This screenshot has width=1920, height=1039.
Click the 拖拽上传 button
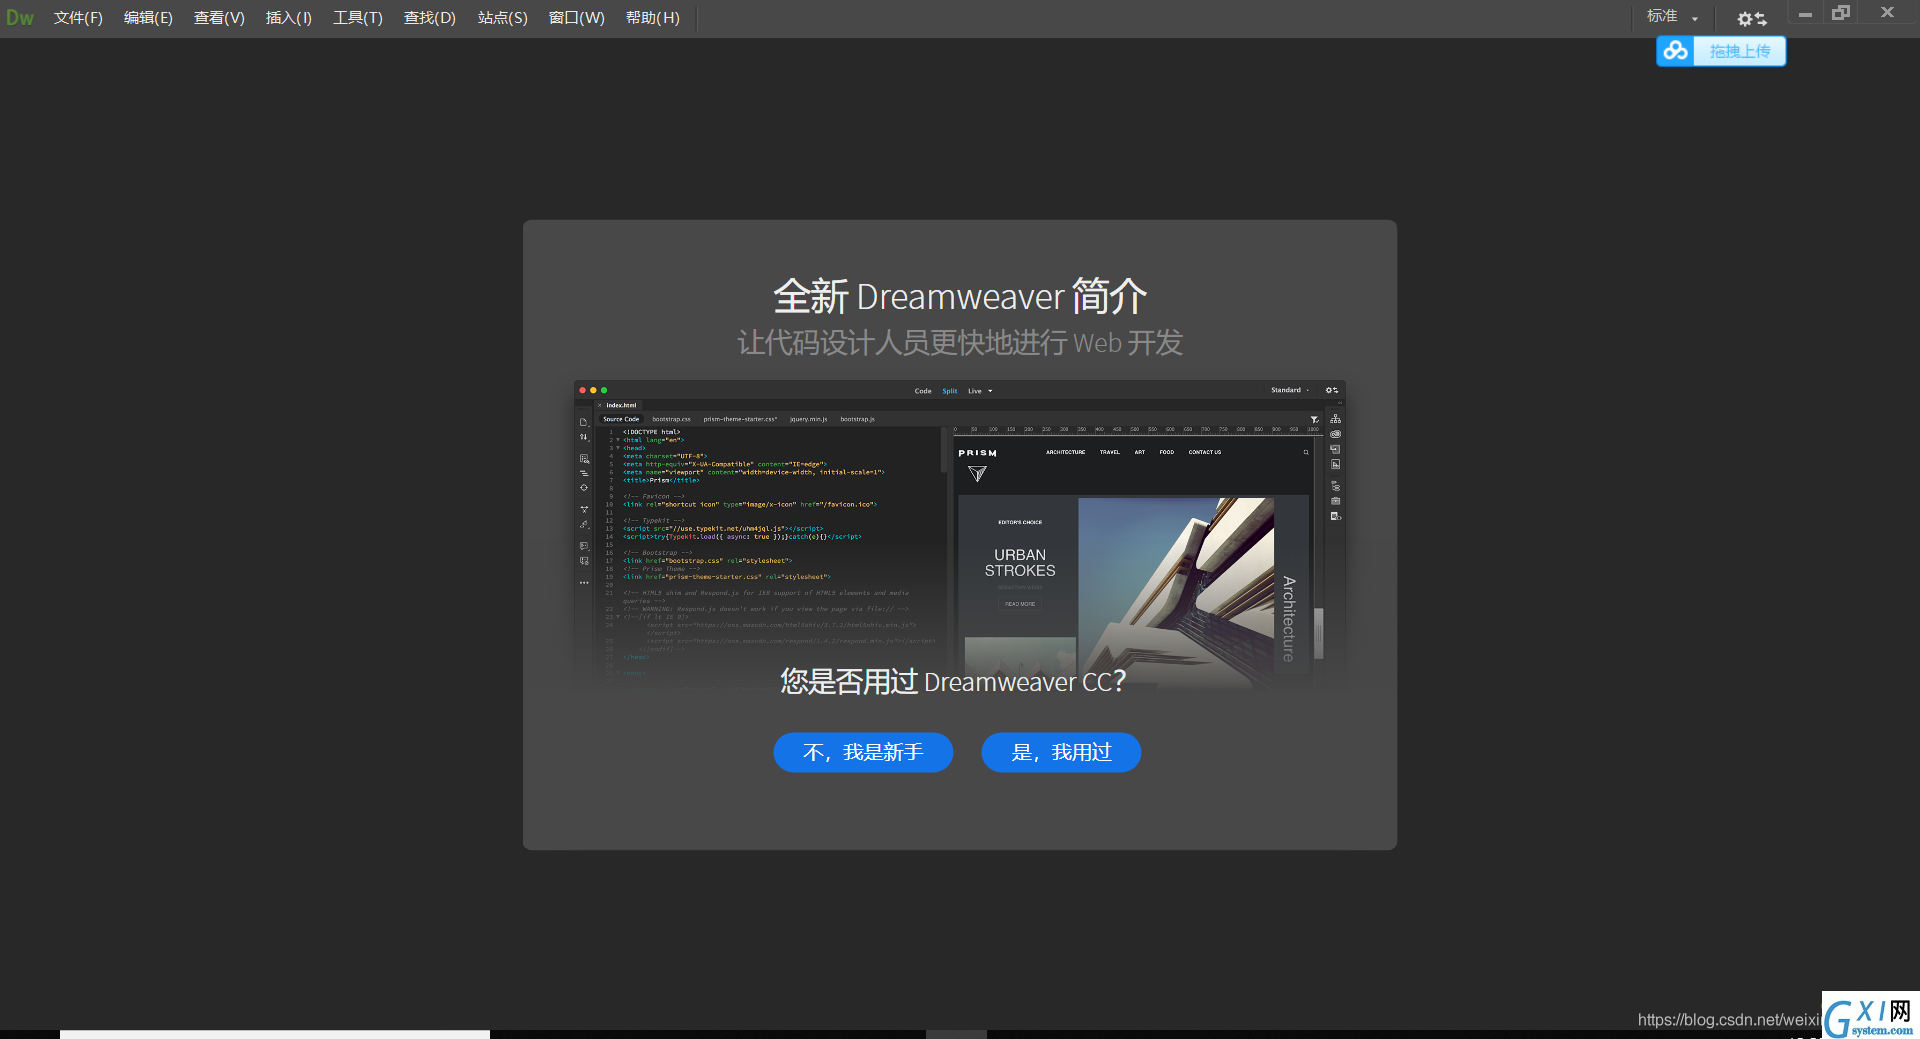coord(1740,51)
